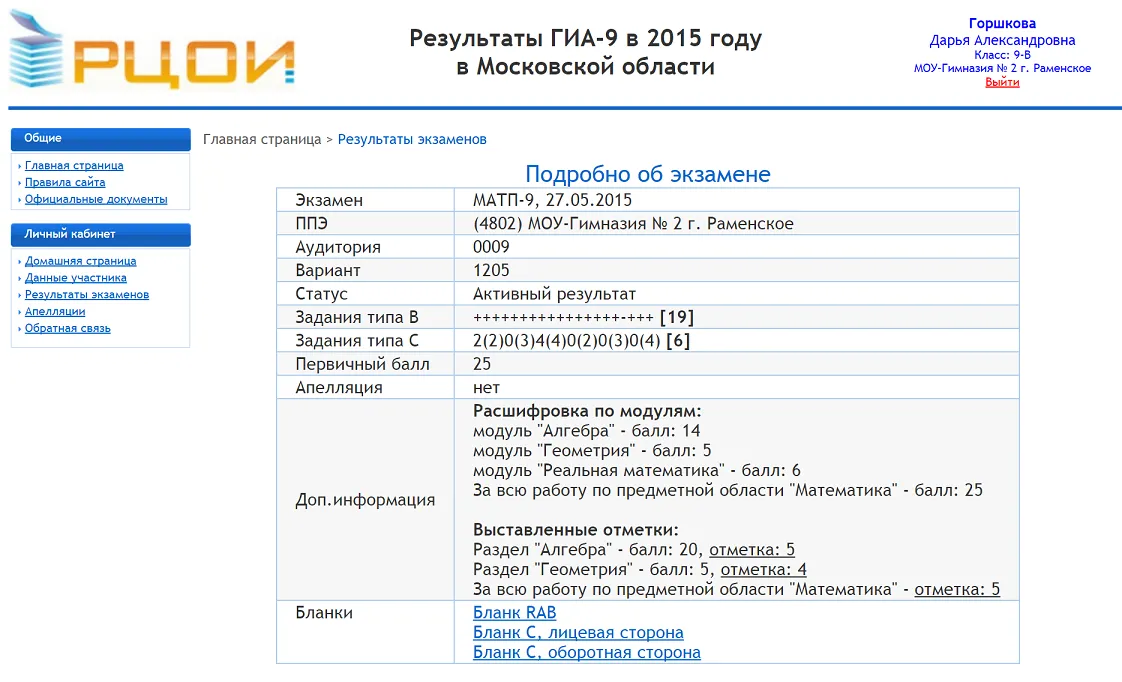Click the Личный кабинет section header
This screenshot has height=682, width=1122.
point(101,235)
